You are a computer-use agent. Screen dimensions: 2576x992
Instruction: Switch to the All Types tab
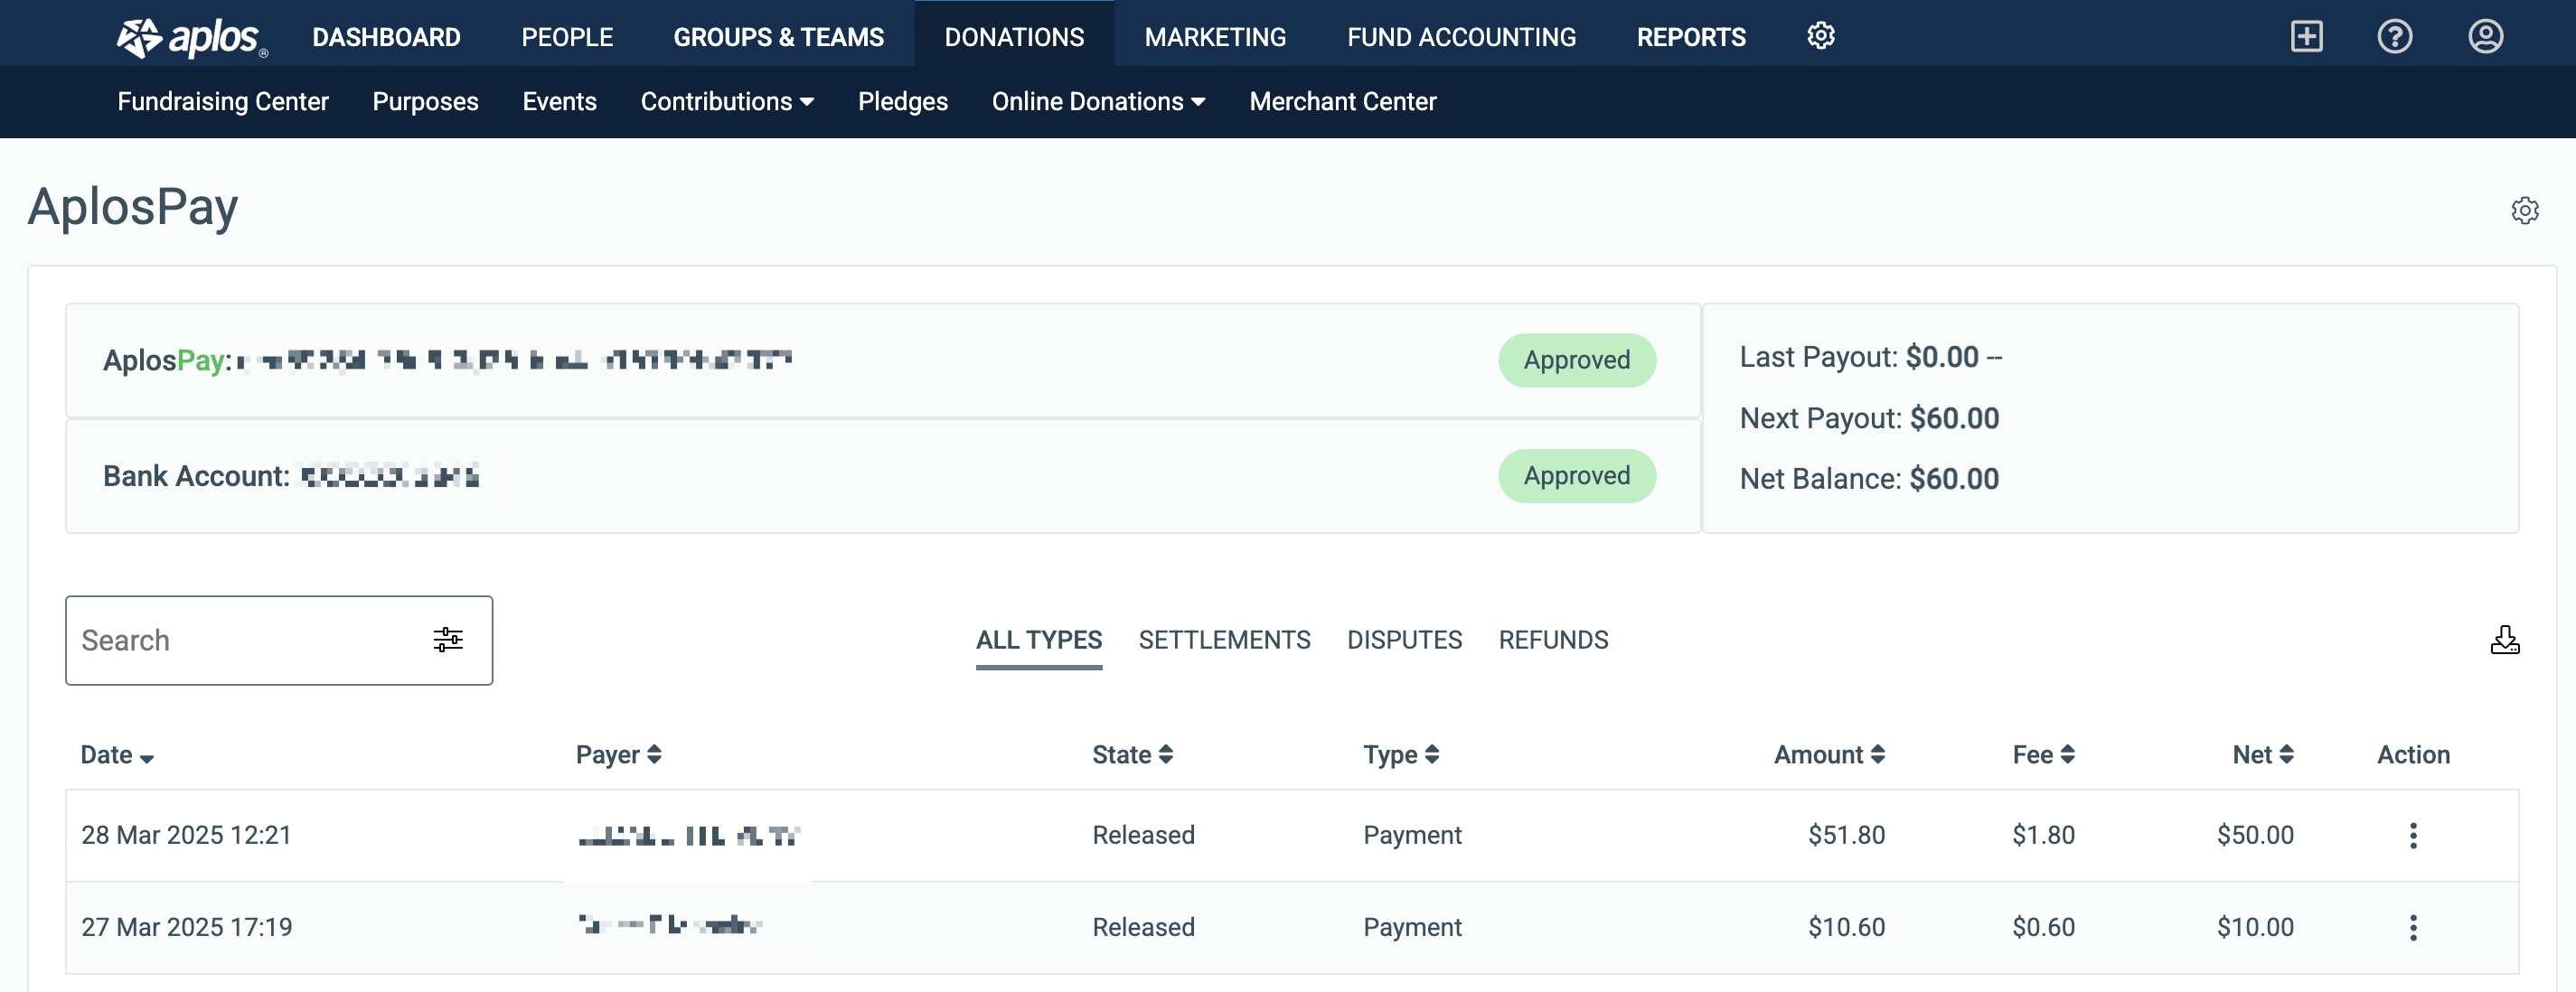pos(1039,640)
